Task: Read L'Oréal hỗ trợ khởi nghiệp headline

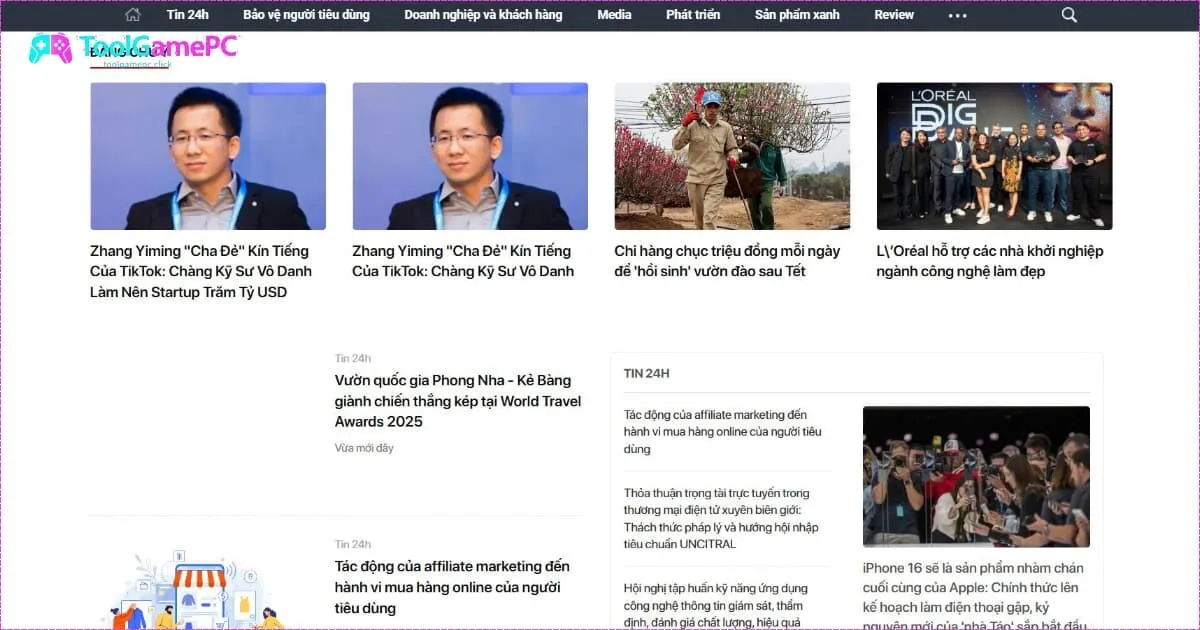Action: click(x=989, y=261)
